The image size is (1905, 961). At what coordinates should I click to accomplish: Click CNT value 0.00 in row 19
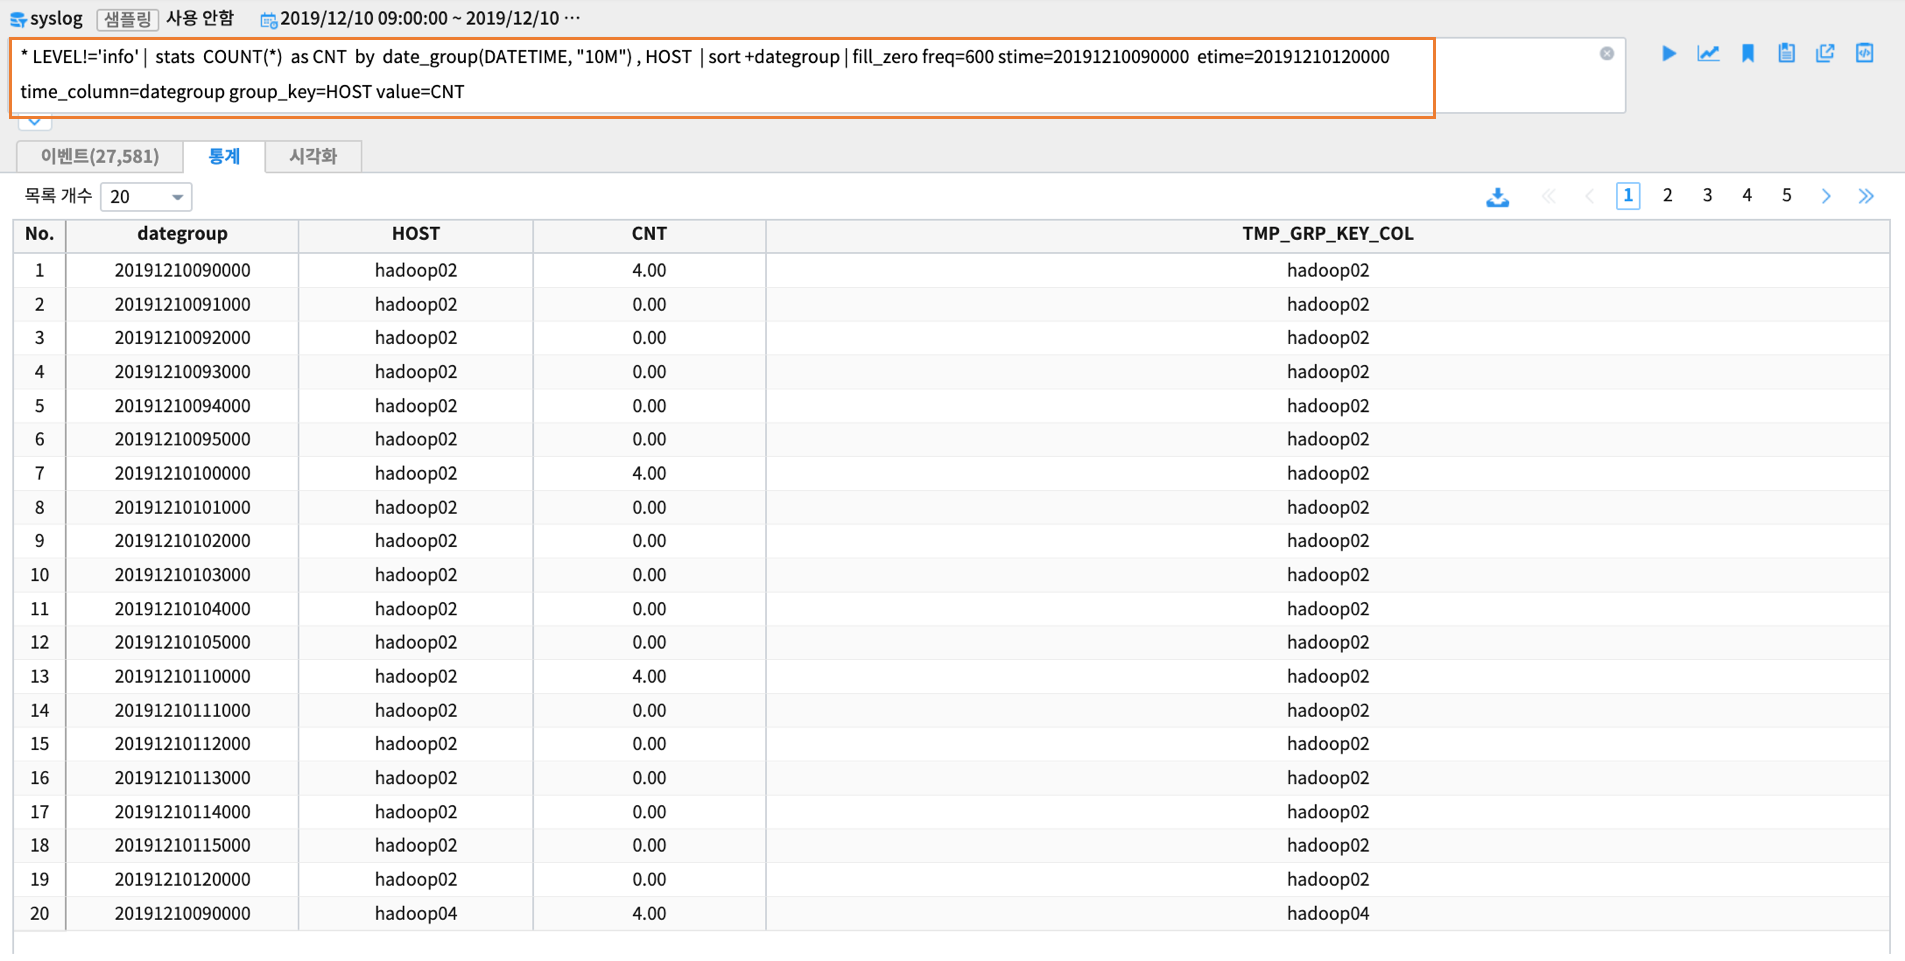pos(649,880)
